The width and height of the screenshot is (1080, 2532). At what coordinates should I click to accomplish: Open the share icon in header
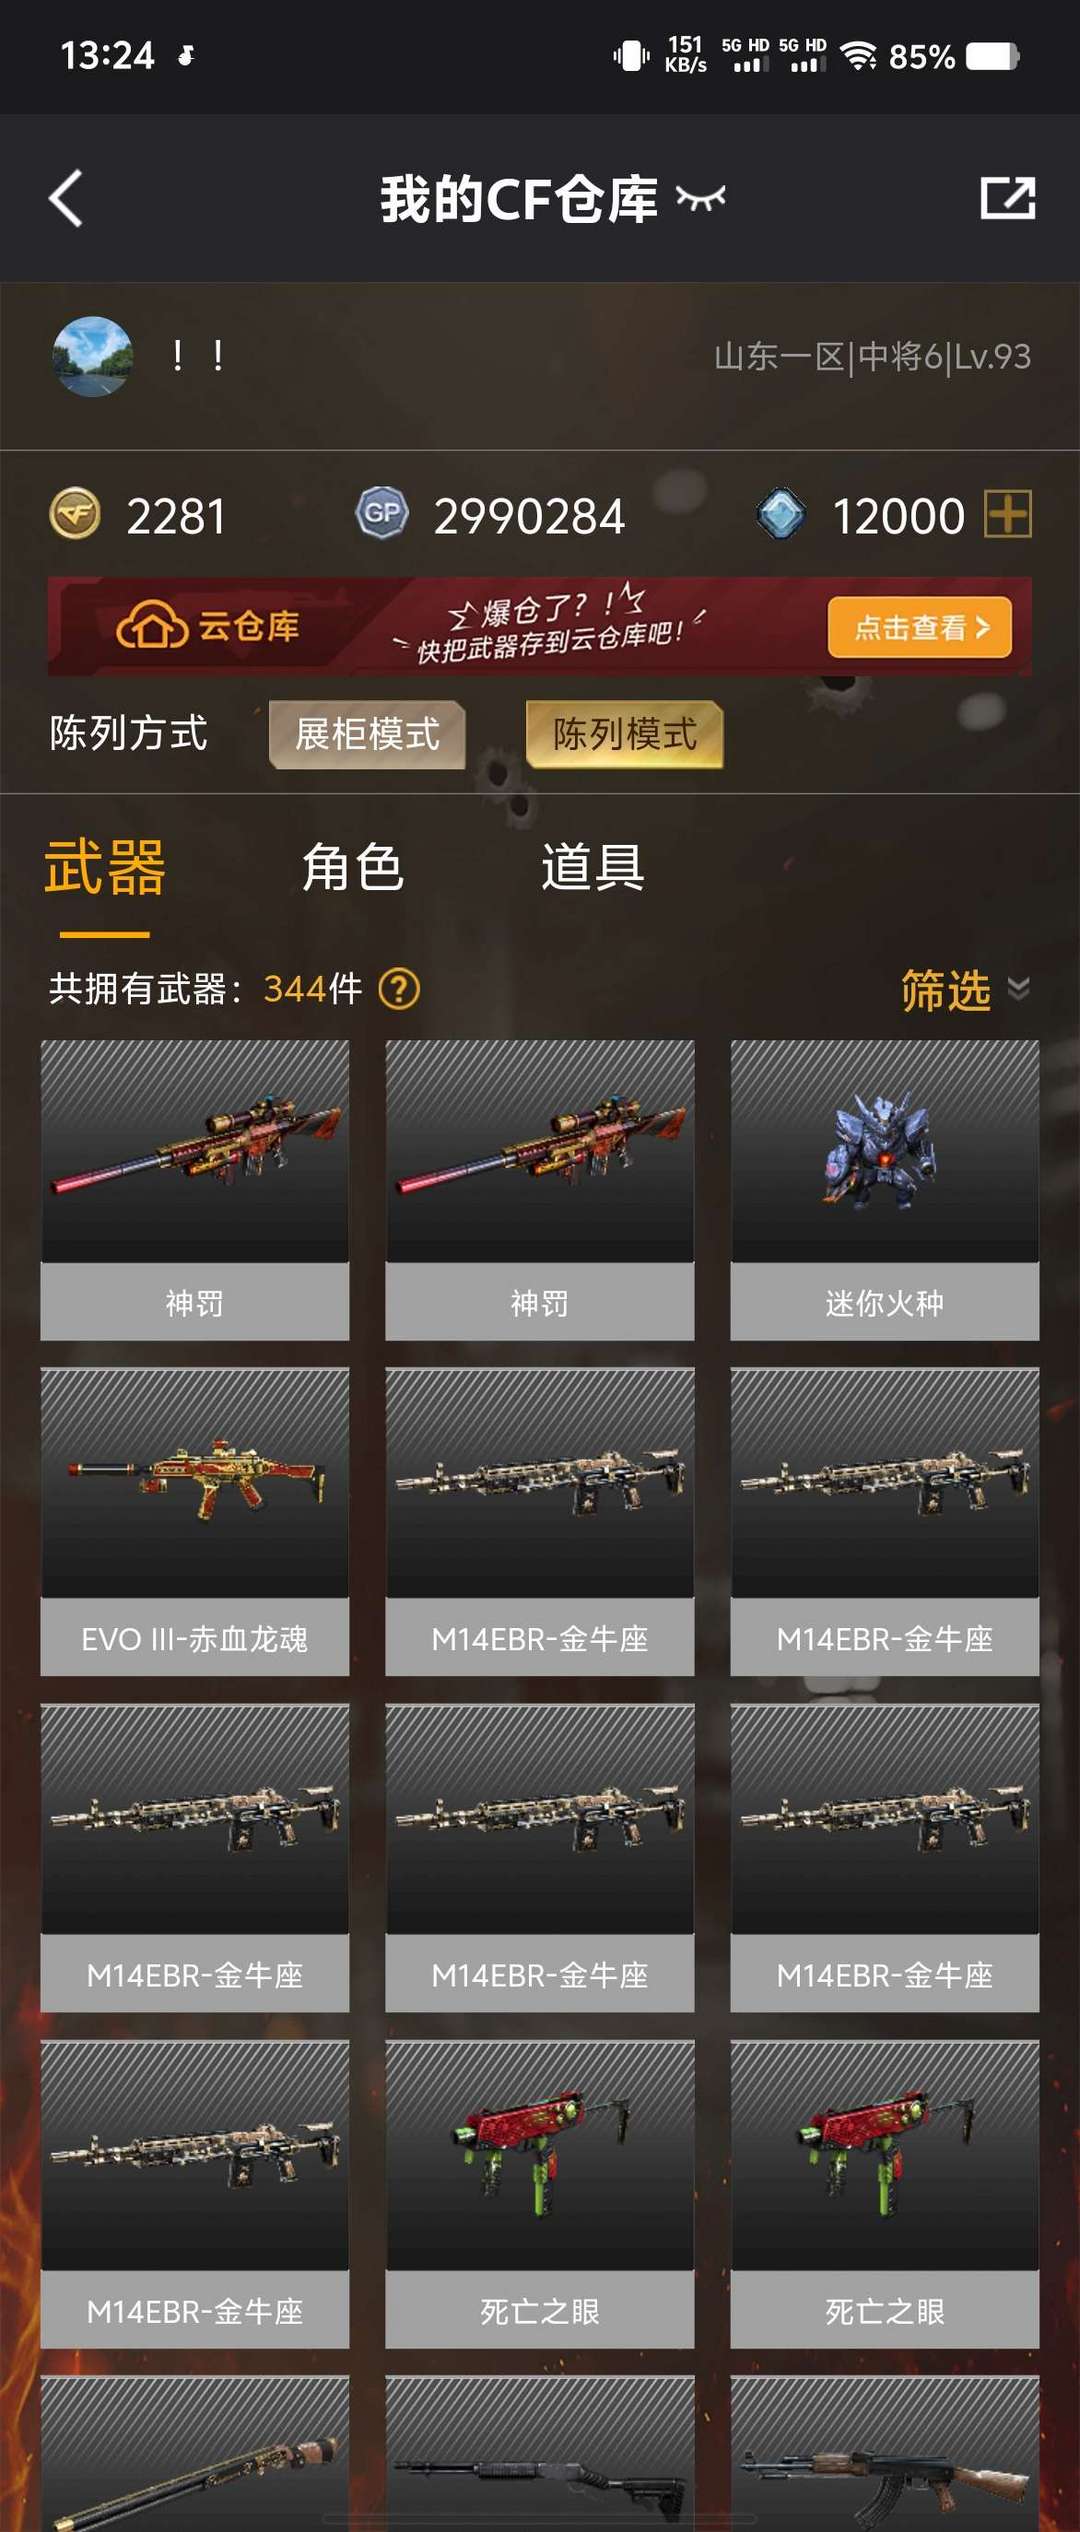[1007, 198]
